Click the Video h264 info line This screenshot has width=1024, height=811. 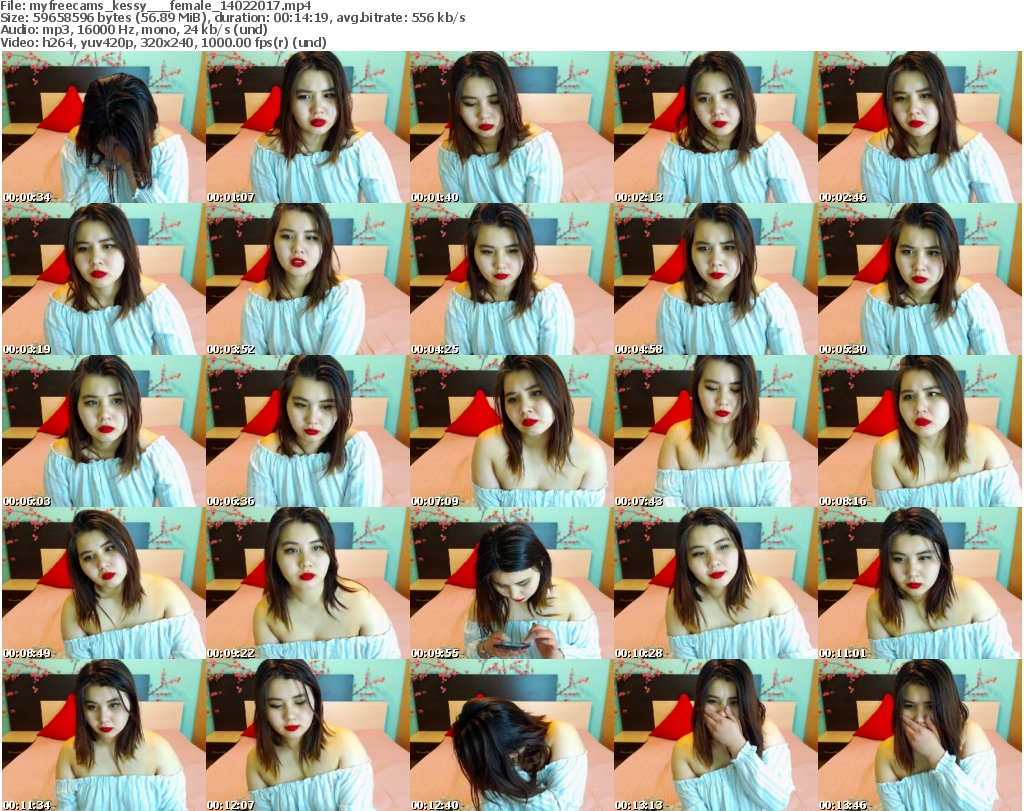pyautogui.click(x=163, y=42)
